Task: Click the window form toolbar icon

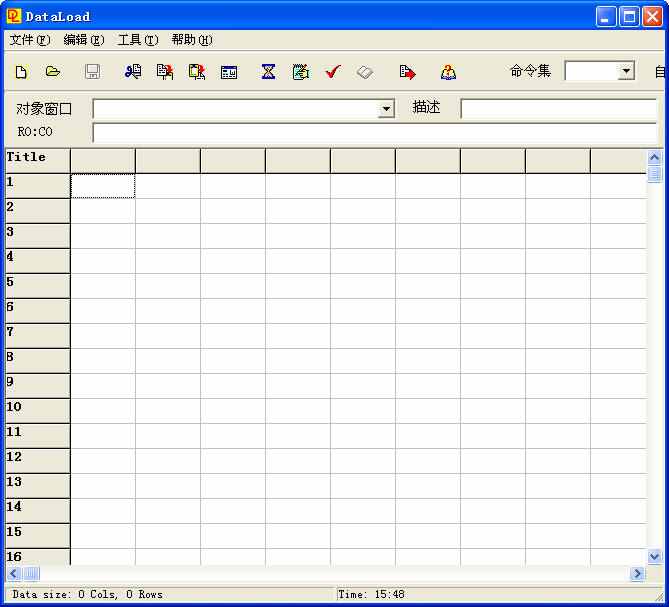Action: pyautogui.click(x=229, y=72)
